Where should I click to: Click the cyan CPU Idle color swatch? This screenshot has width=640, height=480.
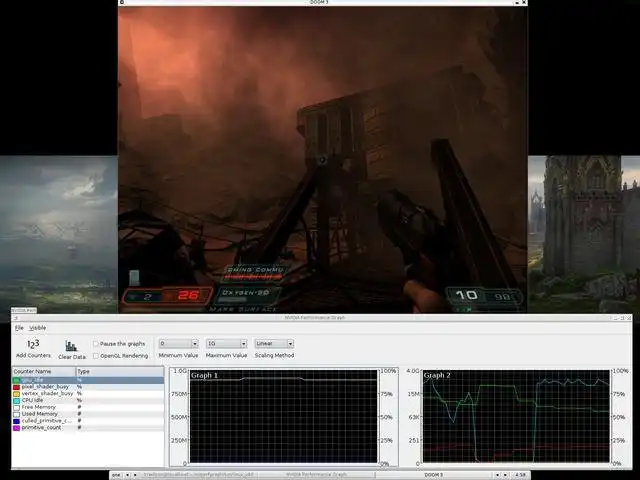(16, 401)
